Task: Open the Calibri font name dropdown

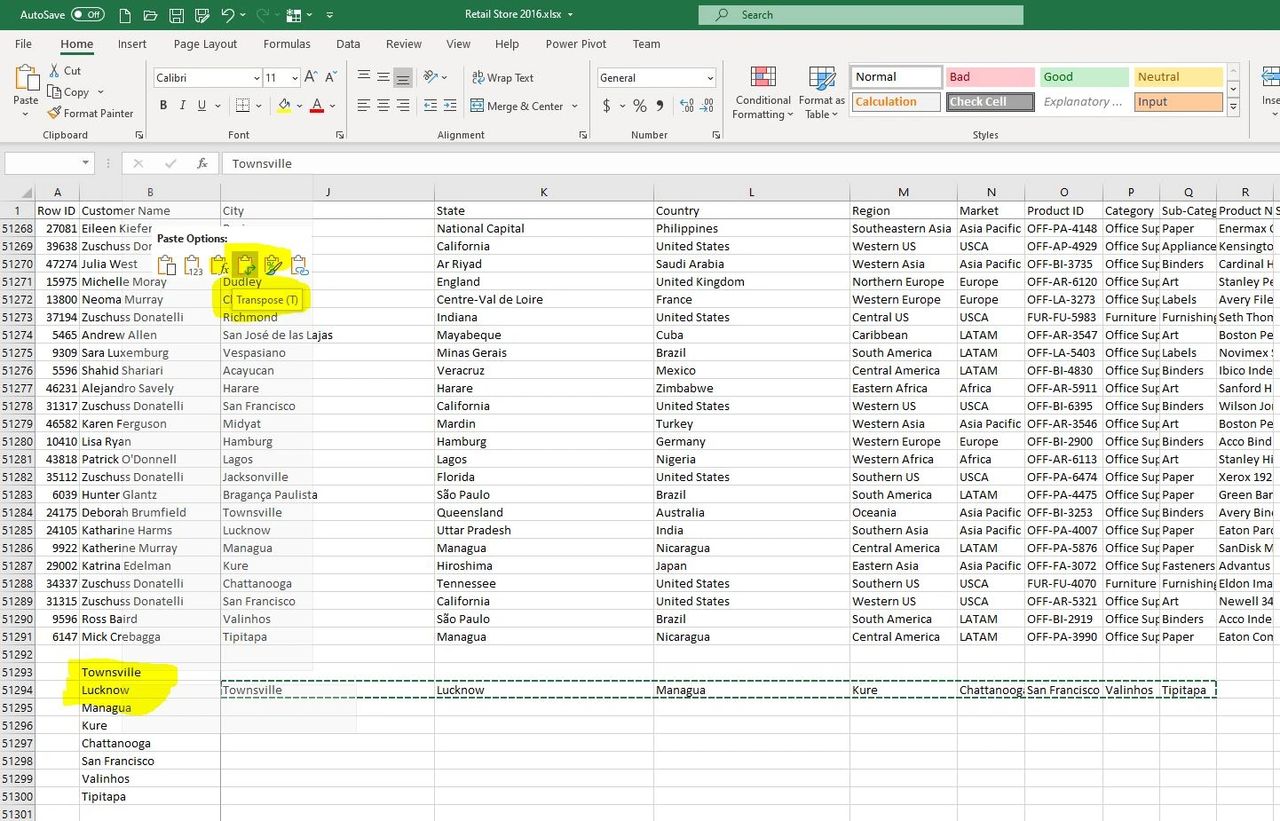Action: (256, 78)
